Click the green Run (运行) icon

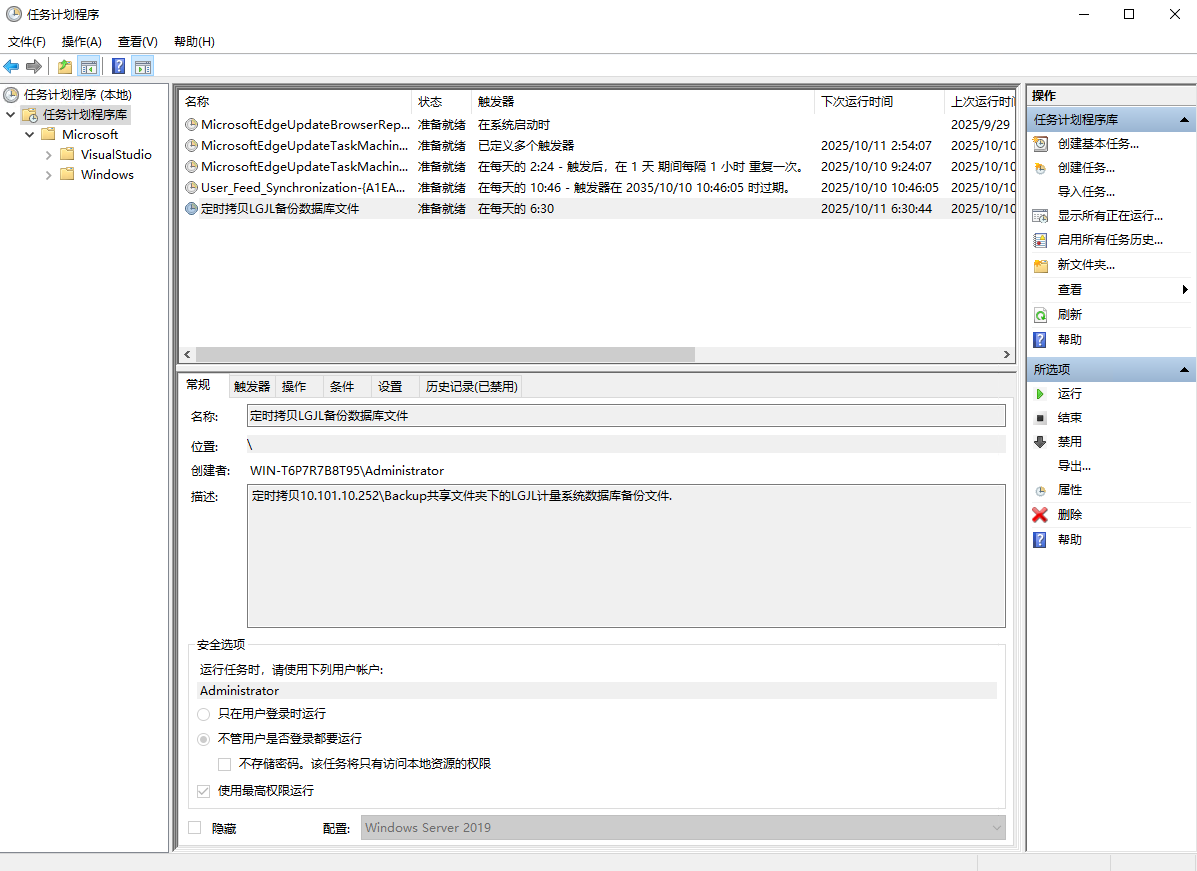(x=1040, y=394)
